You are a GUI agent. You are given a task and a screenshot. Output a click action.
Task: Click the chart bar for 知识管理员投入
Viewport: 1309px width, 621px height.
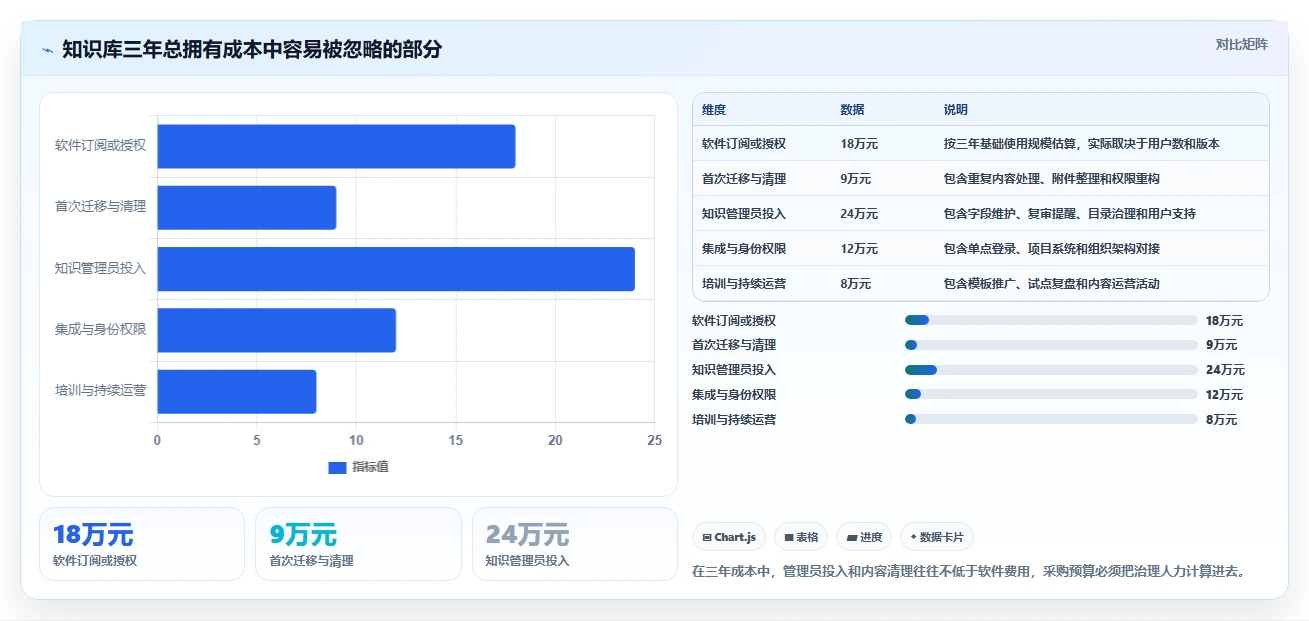coord(396,269)
